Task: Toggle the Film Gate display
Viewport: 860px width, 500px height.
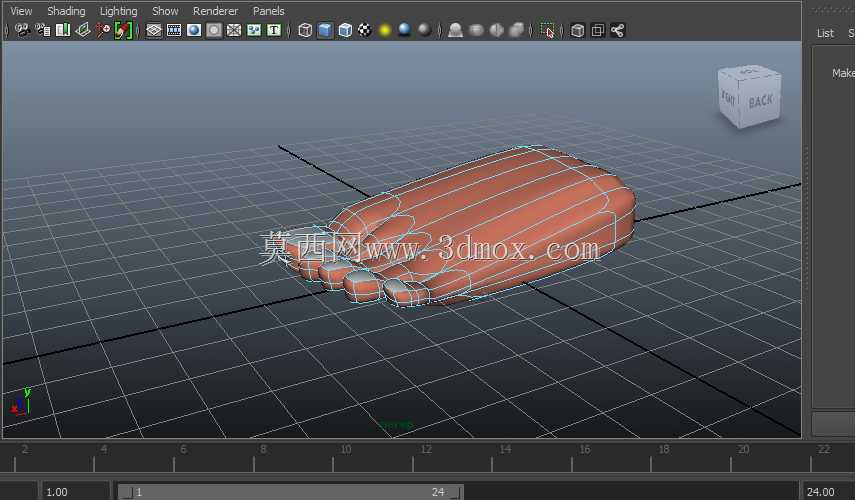Action: (x=174, y=30)
